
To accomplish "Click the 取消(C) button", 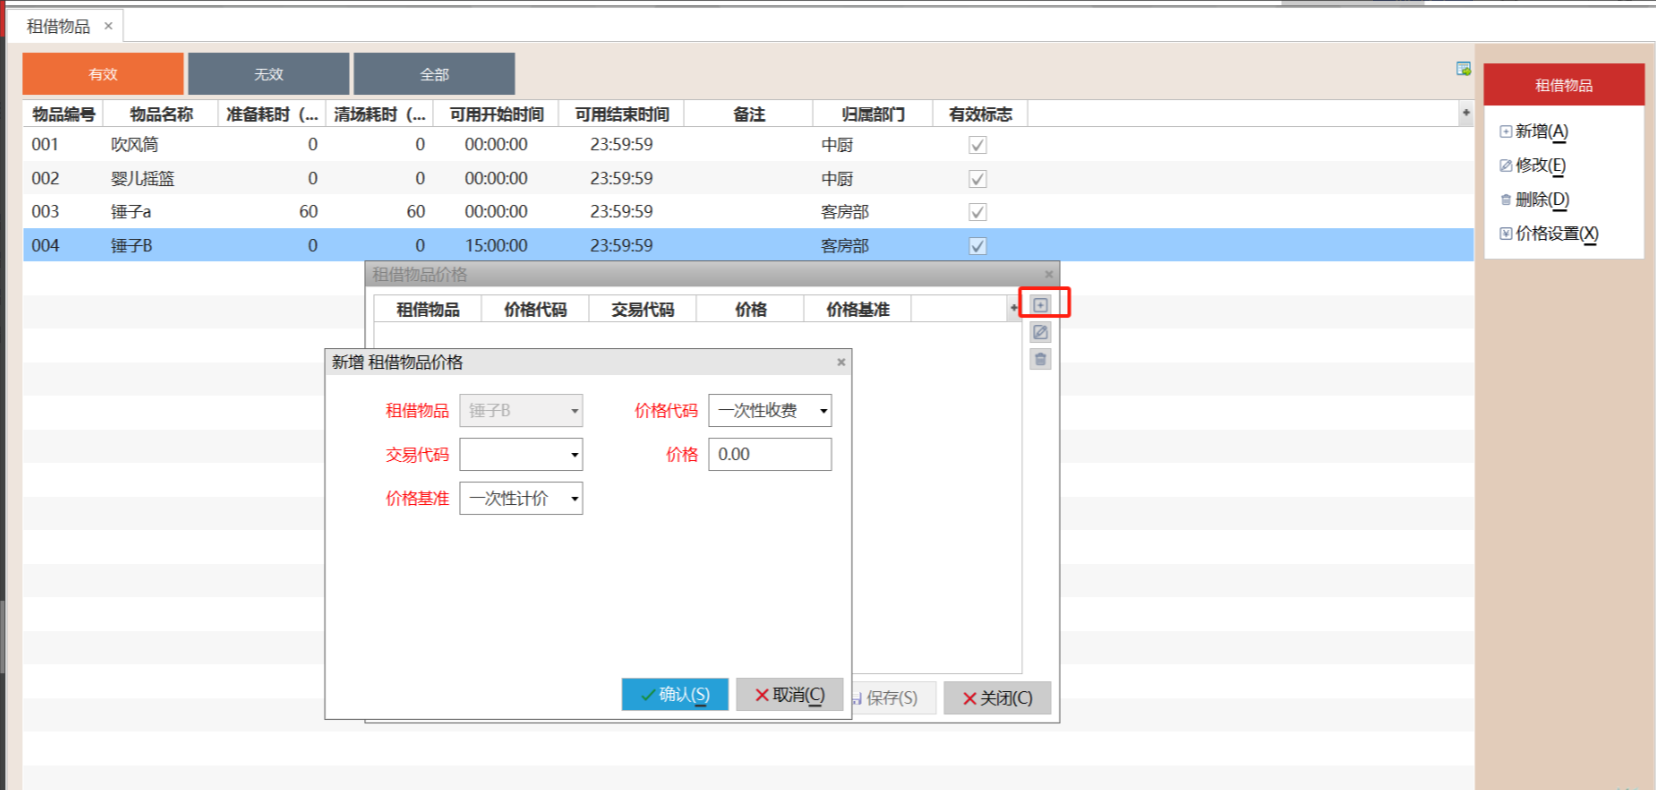I will [x=789, y=694].
